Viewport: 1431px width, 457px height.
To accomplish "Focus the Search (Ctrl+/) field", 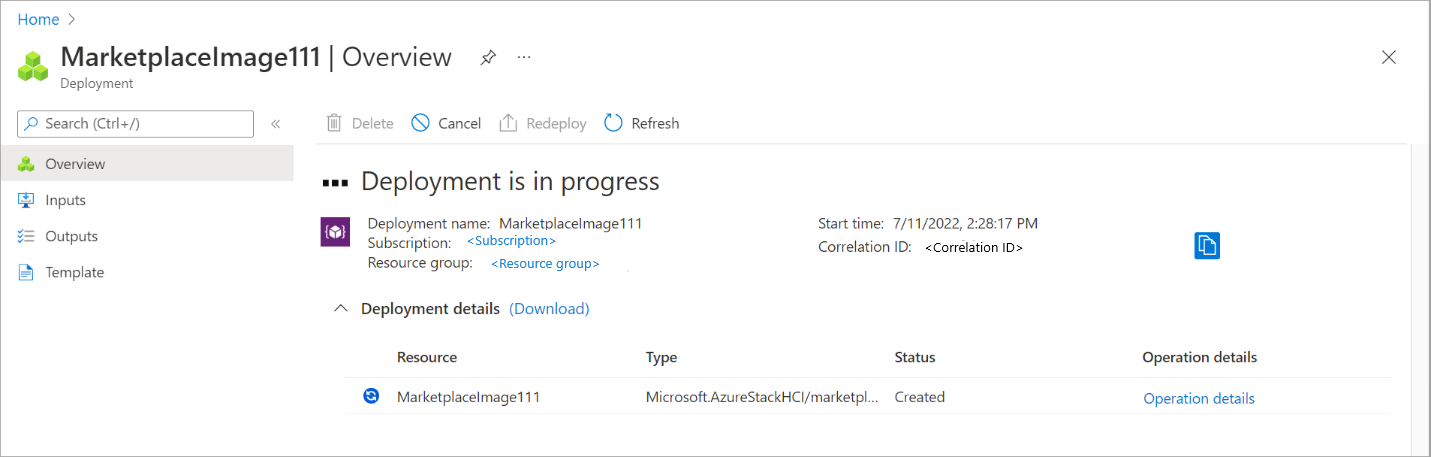I will (135, 124).
